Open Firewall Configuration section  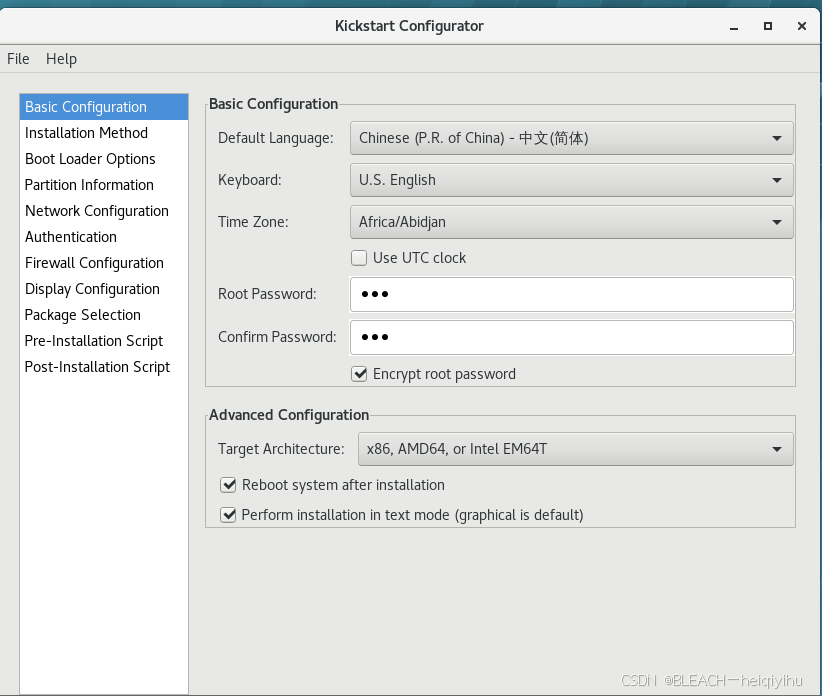pos(104,263)
